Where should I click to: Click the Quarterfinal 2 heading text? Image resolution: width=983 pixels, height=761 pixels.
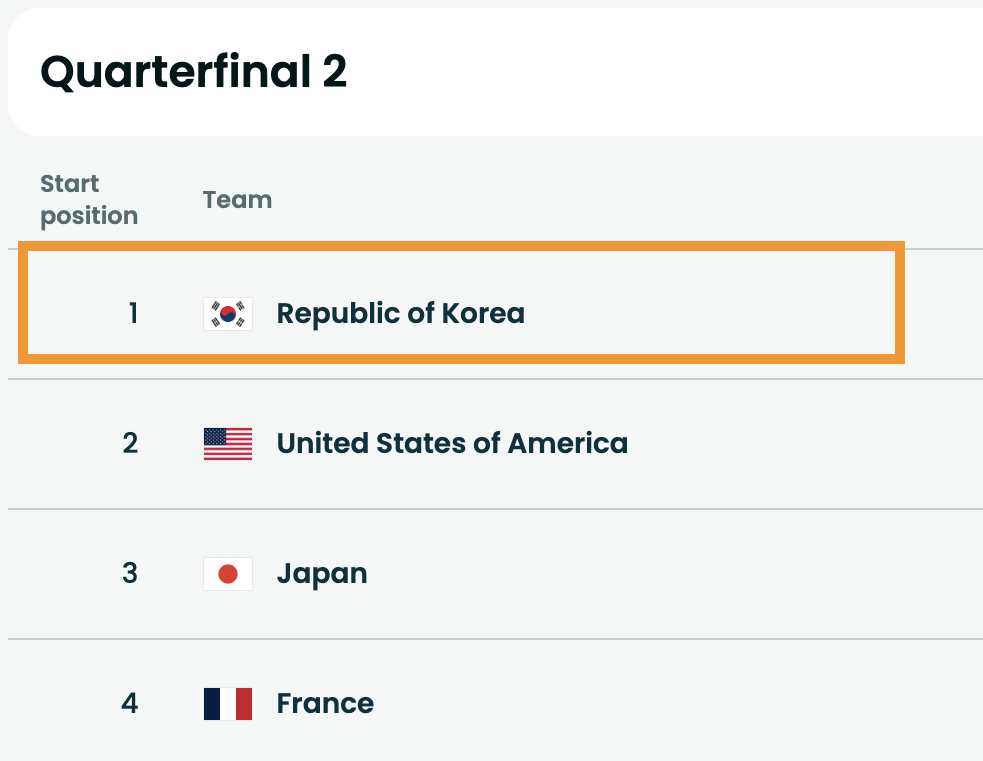coord(193,73)
